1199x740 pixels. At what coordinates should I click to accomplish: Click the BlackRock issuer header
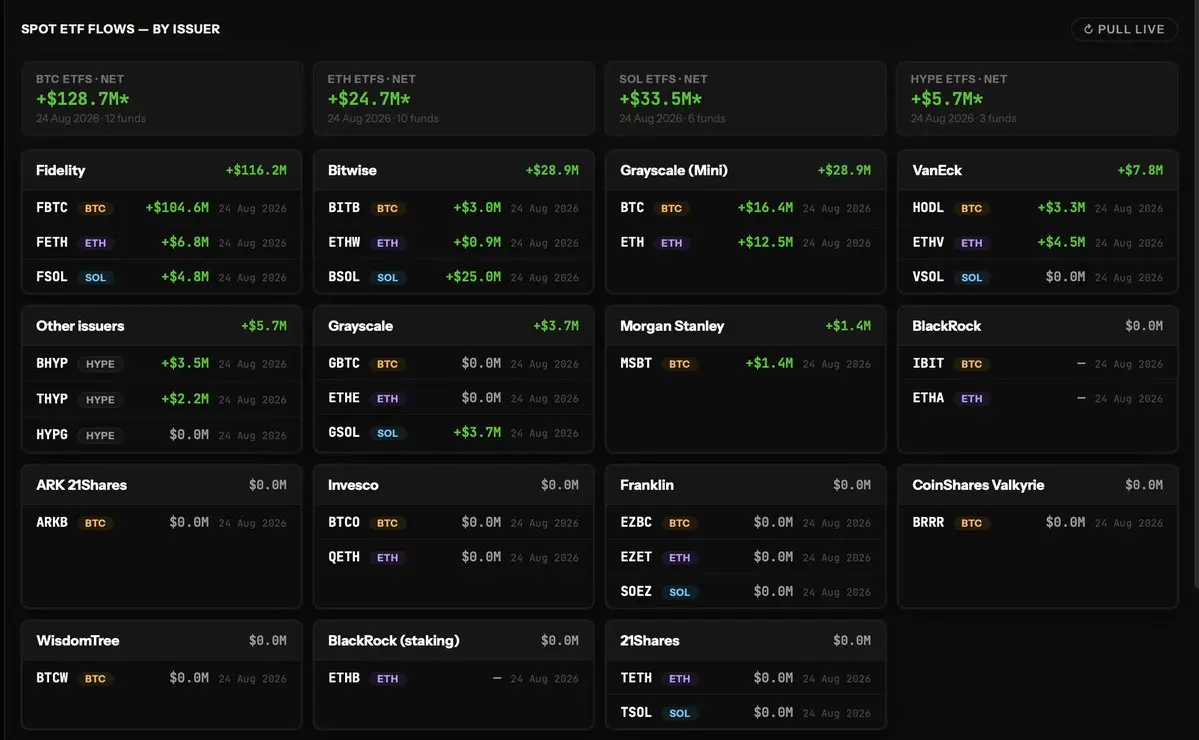coord(1038,326)
